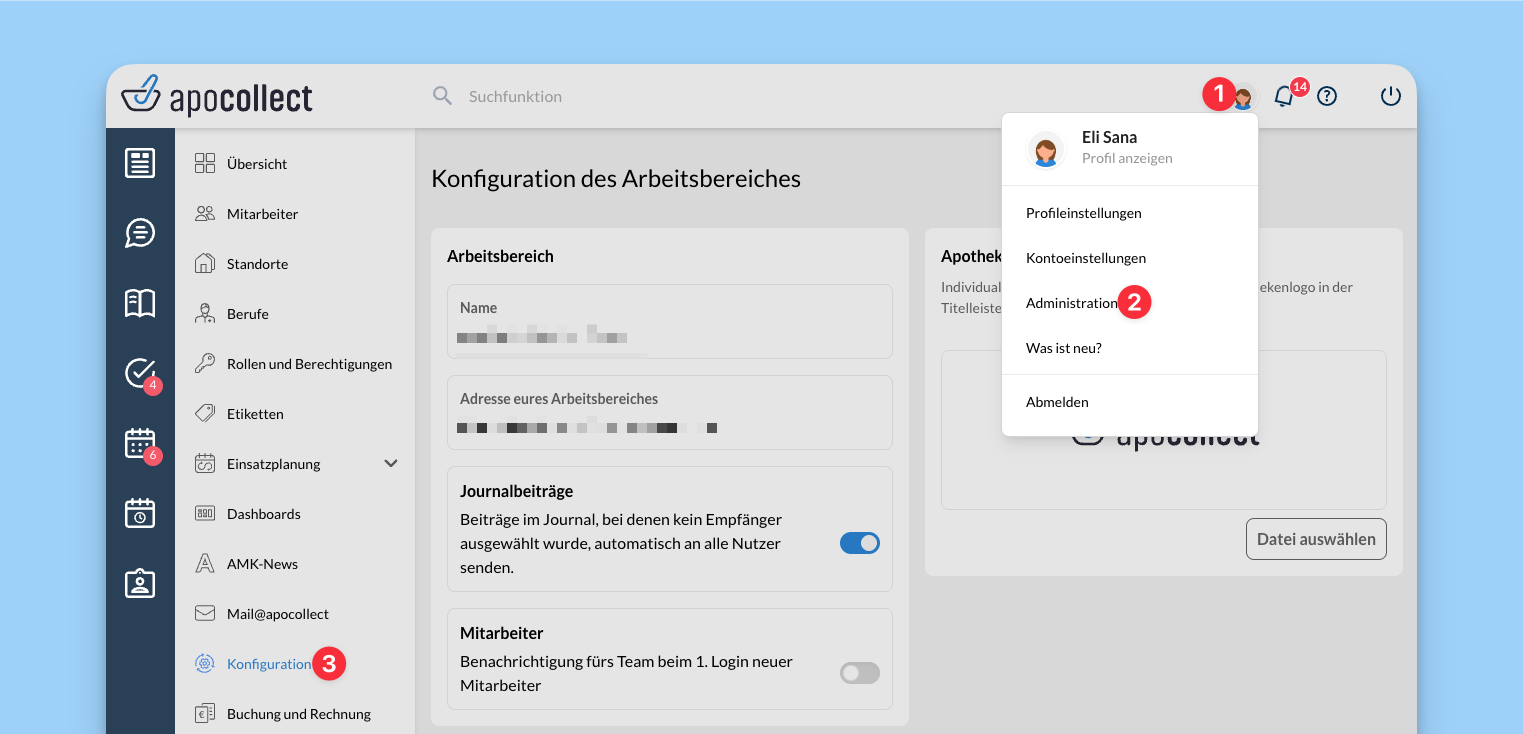Click the user avatar in top bar
The height and width of the screenshot is (734, 1523).
[1243, 97]
